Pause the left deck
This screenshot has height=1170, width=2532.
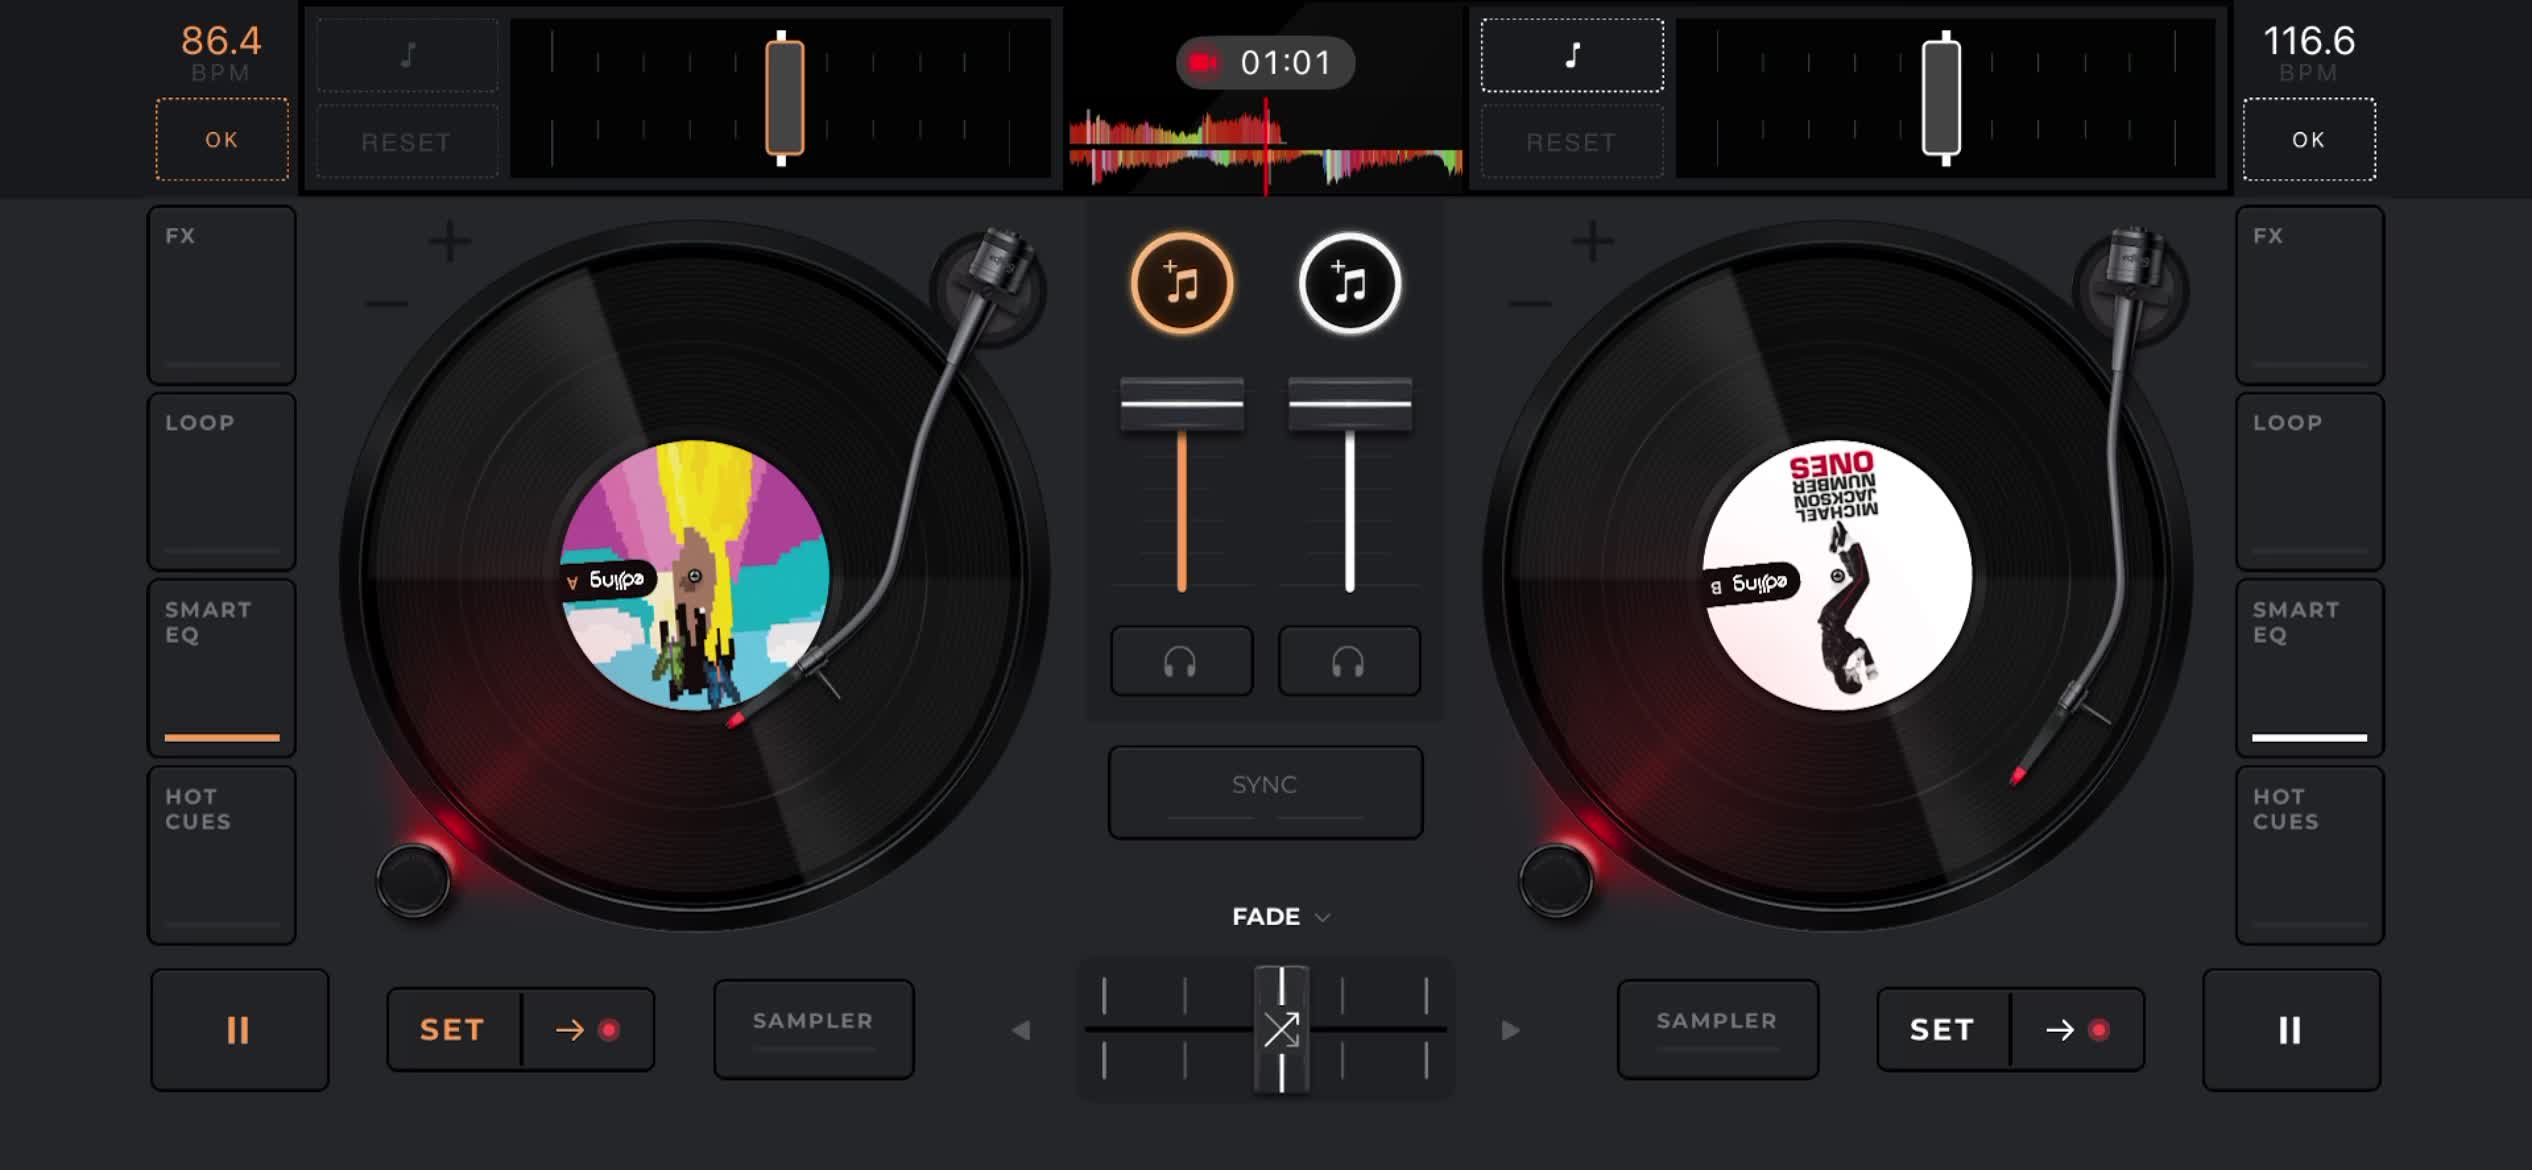click(239, 1030)
